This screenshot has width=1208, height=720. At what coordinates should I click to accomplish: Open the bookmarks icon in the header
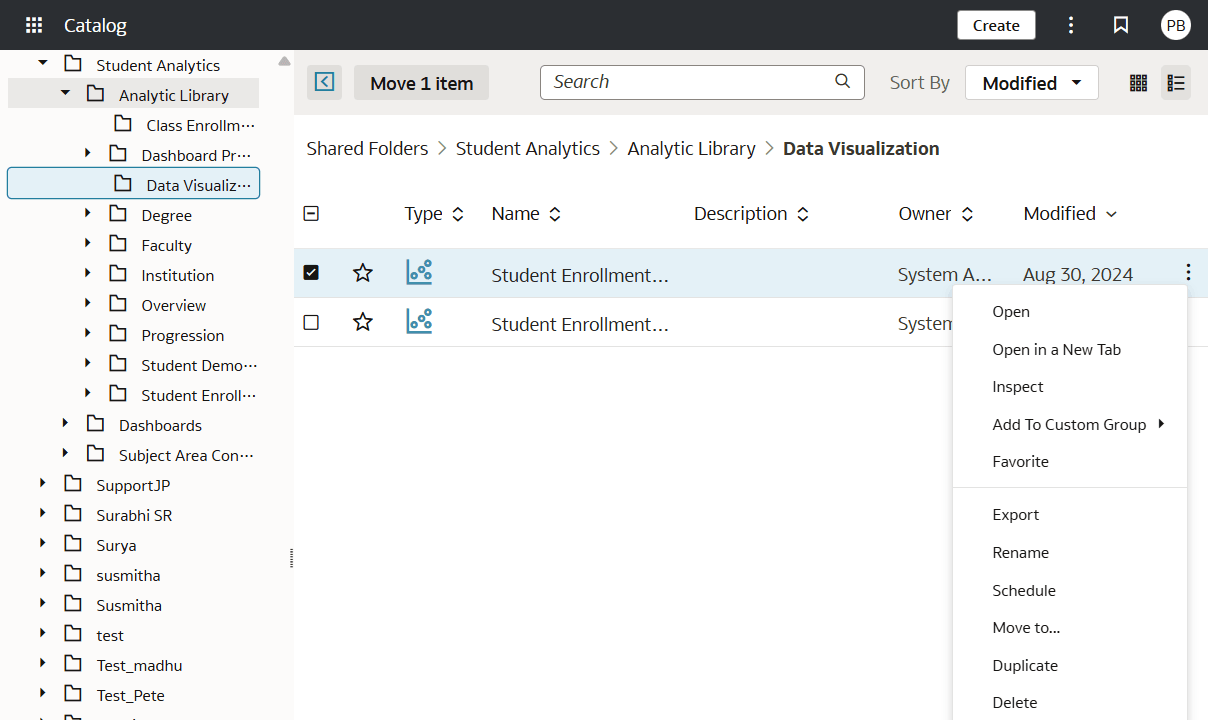click(x=1121, y=25)
